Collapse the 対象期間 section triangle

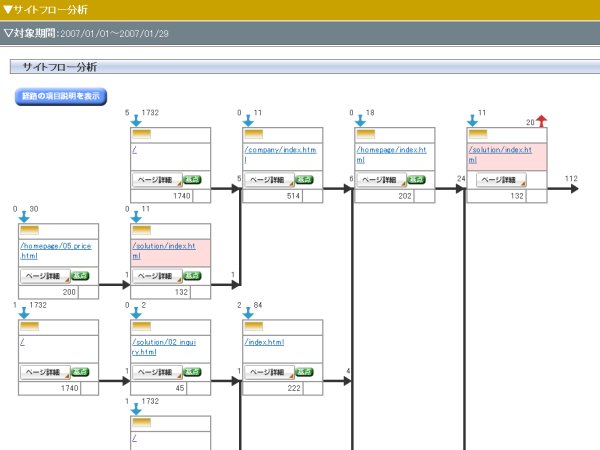[8, 32]
